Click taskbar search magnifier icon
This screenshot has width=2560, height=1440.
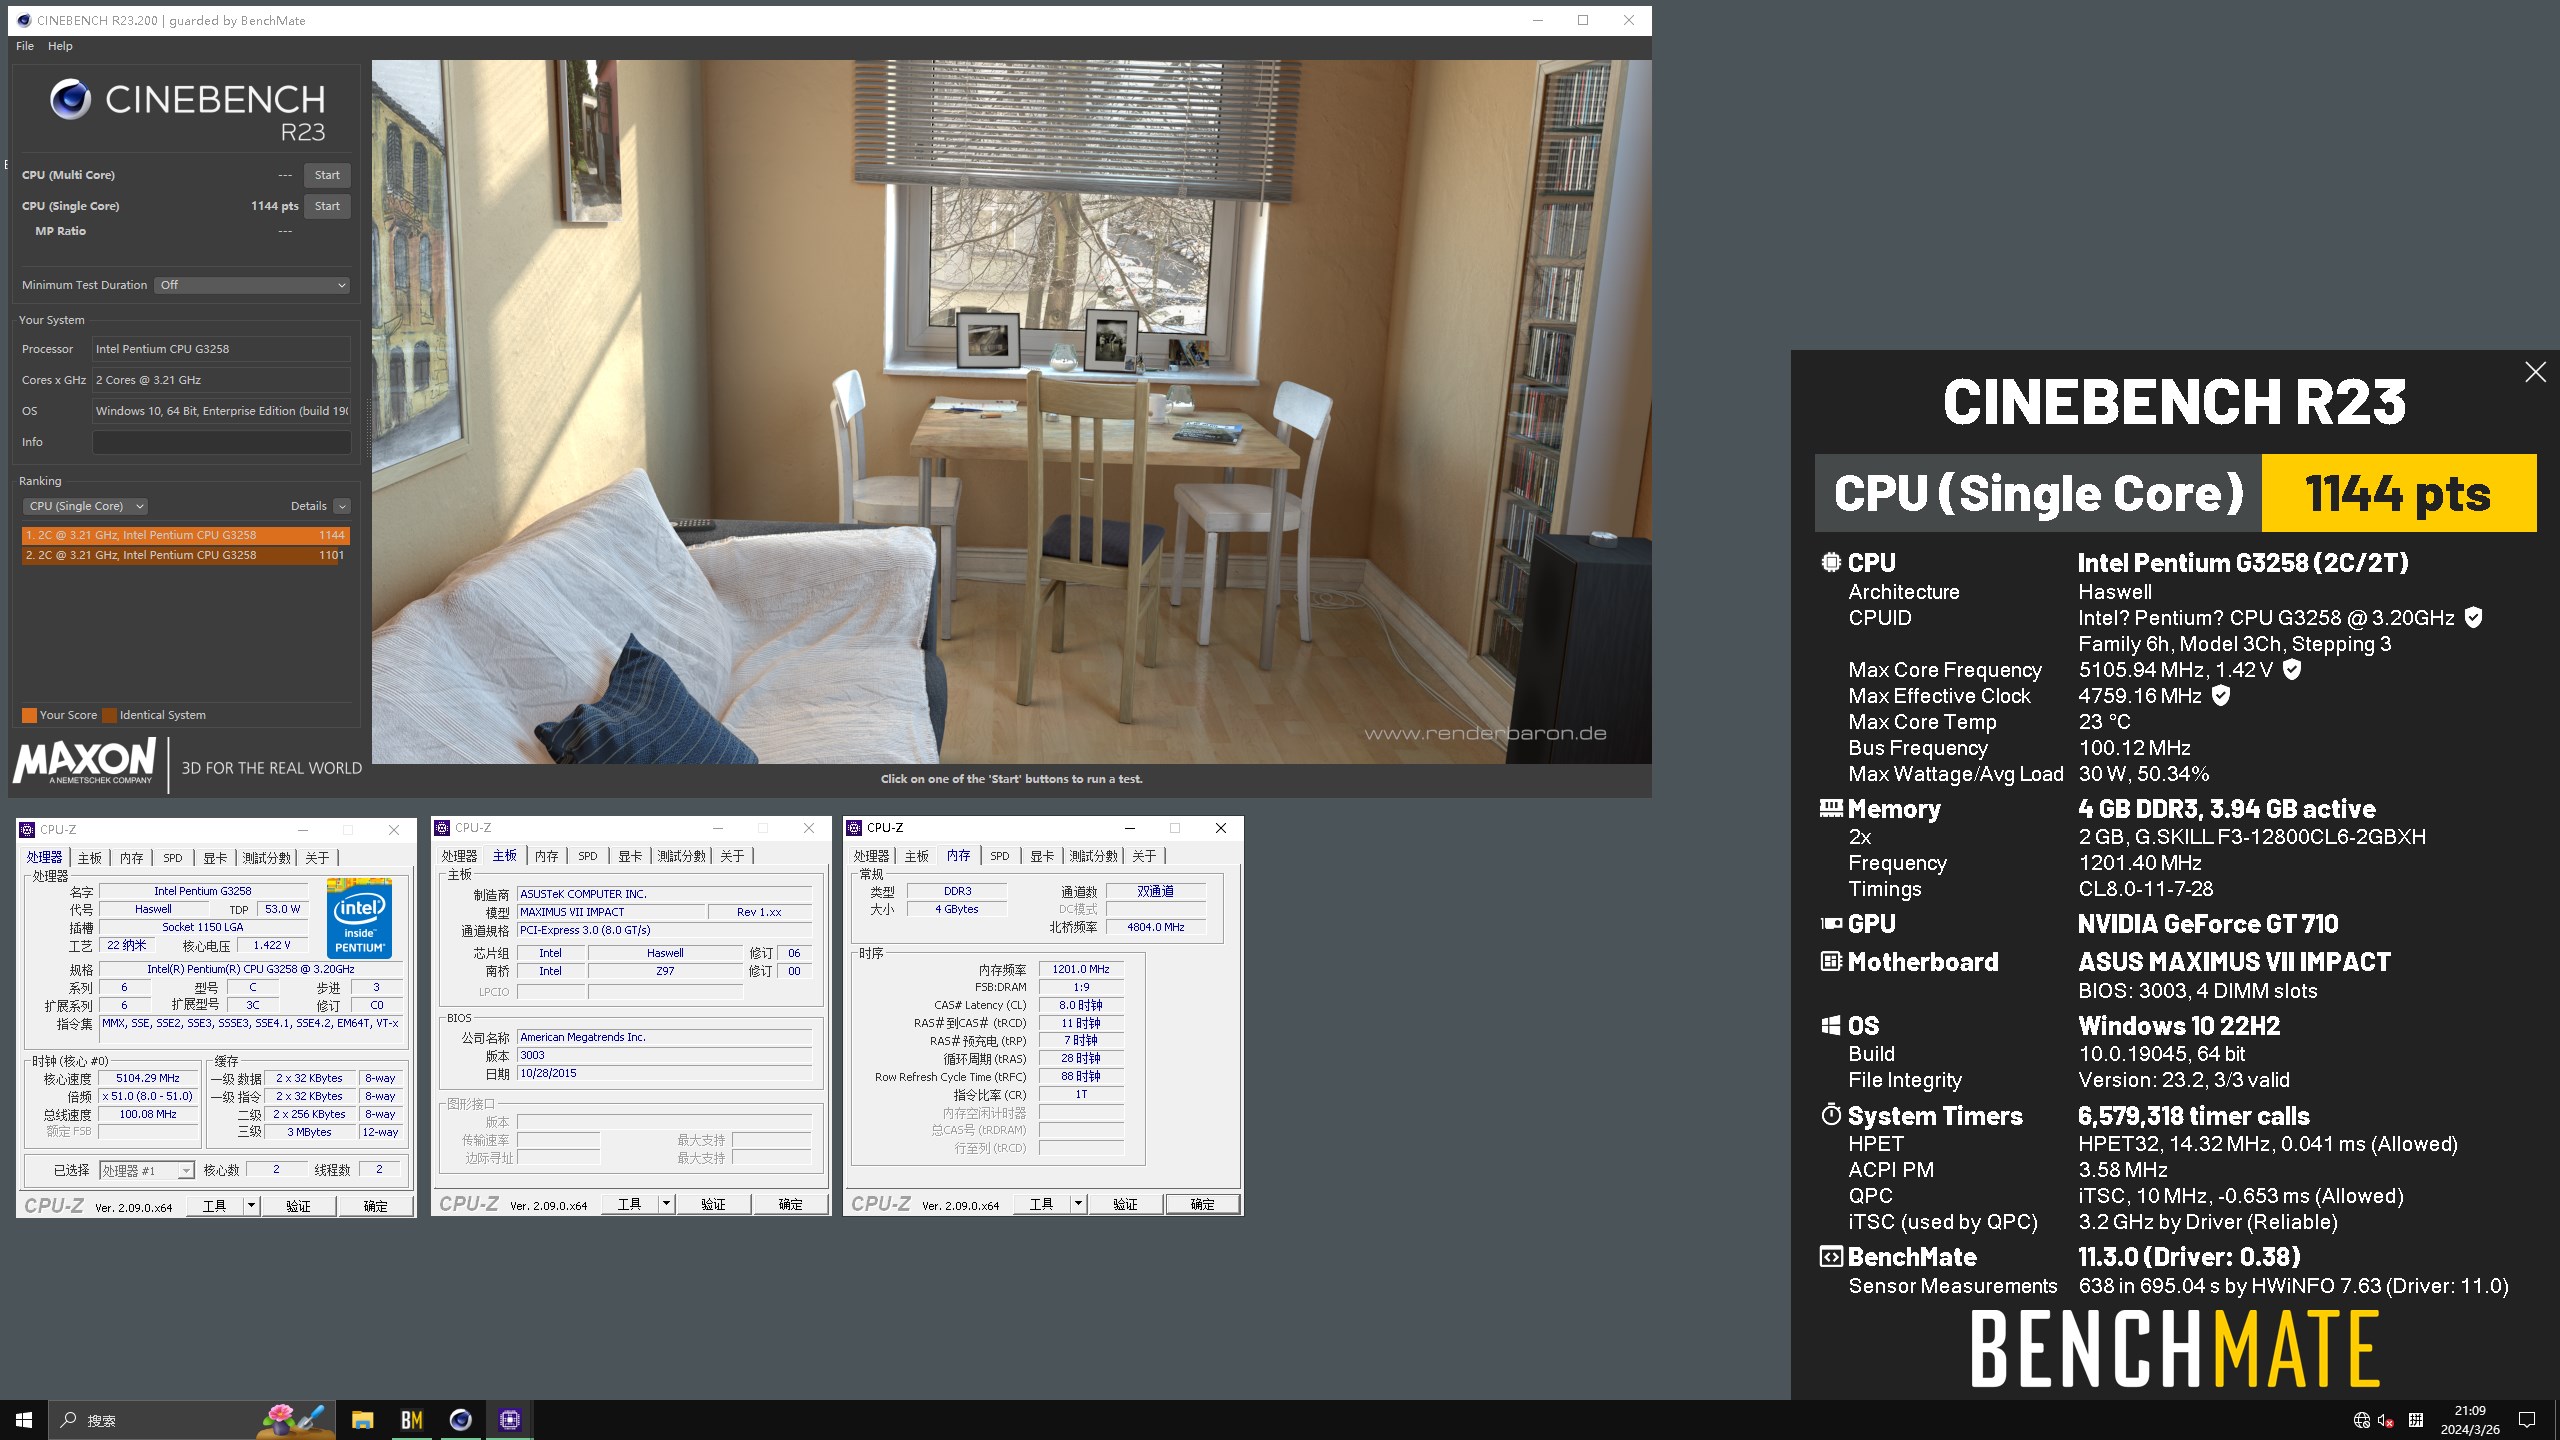(x=69, y=1420)
